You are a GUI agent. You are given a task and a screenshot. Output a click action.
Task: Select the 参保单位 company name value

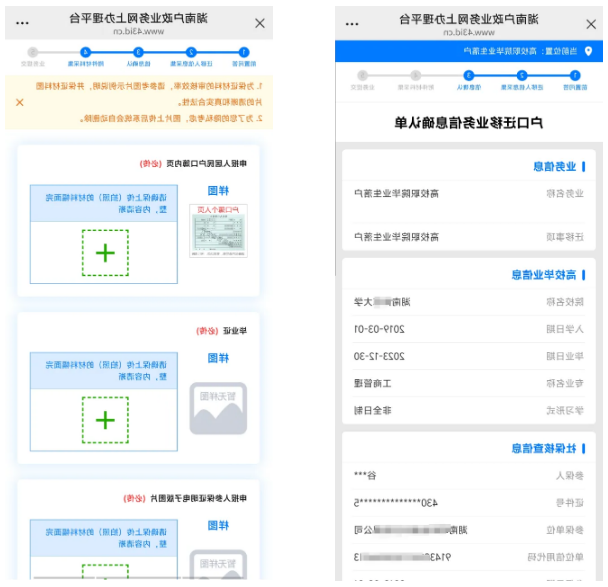(410, 530)
